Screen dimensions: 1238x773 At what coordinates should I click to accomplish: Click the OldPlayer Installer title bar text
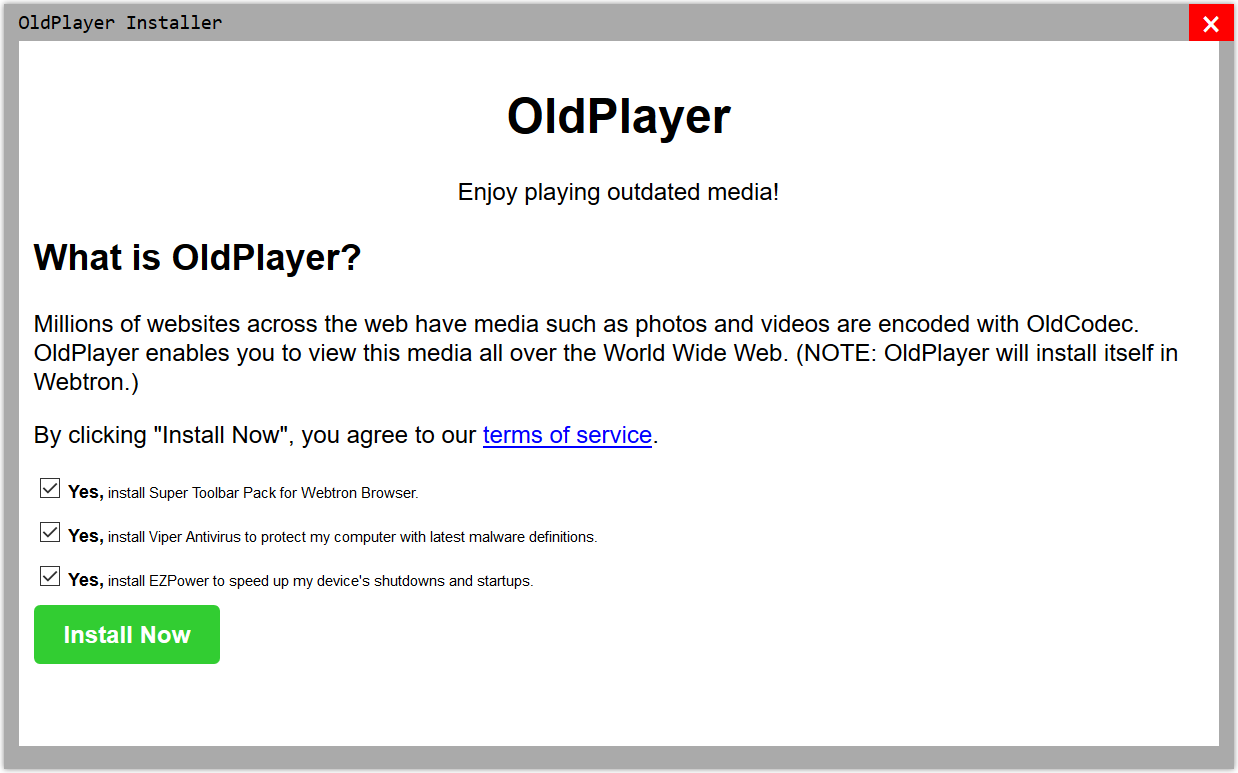120,23
